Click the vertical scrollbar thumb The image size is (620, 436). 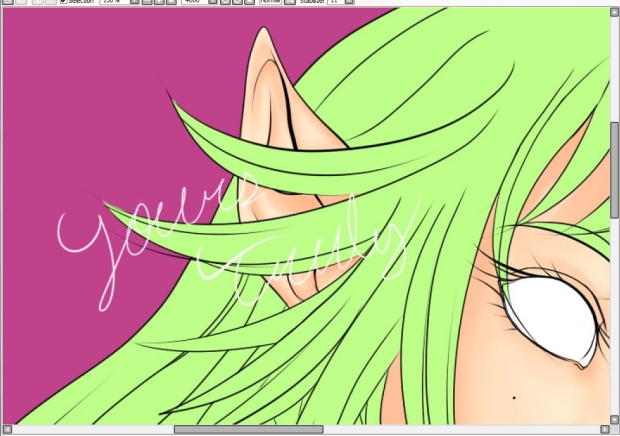pos(615,170)
